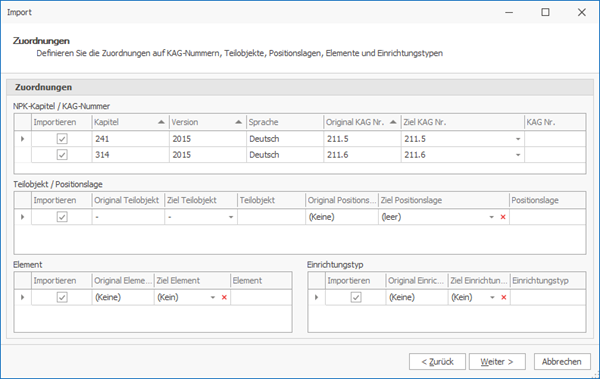Select Original KAG Nr. cell 211.6
Screen dimensions: 600x379
coord(362,155)
